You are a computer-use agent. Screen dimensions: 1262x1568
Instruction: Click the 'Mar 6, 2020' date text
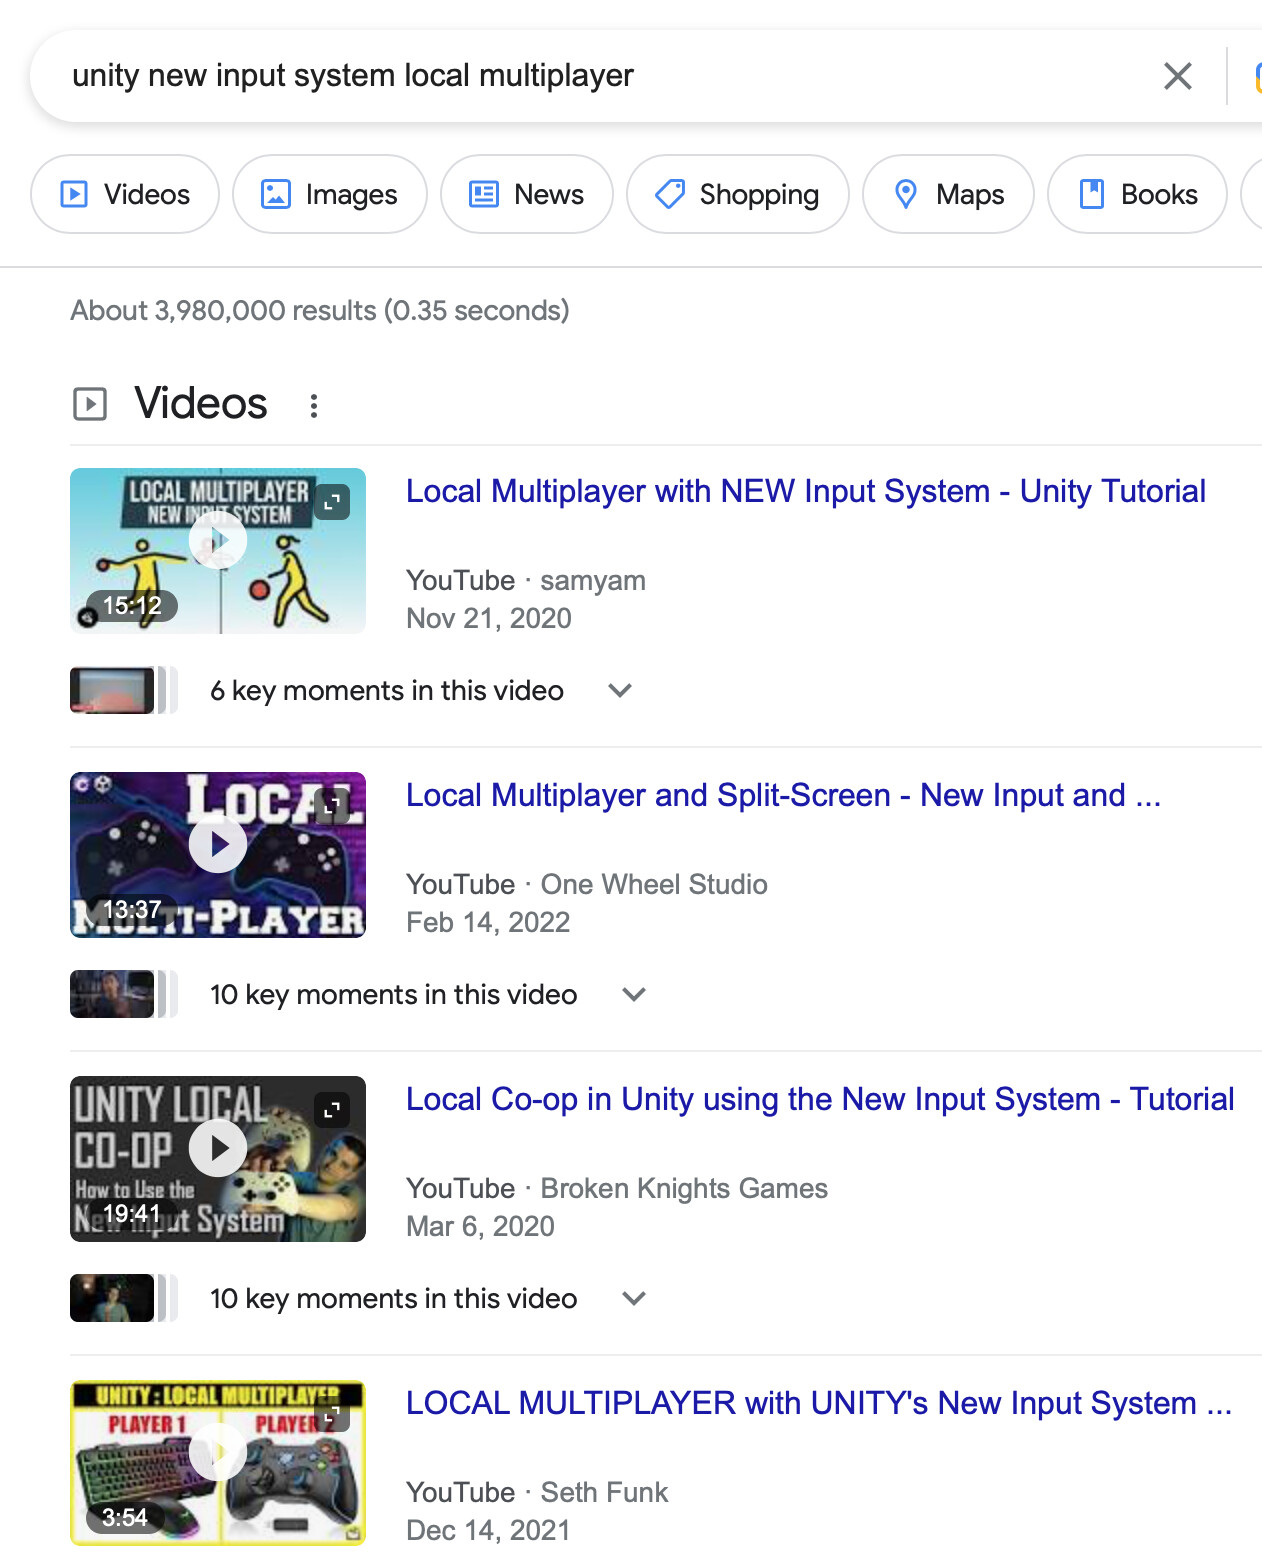480,1226
